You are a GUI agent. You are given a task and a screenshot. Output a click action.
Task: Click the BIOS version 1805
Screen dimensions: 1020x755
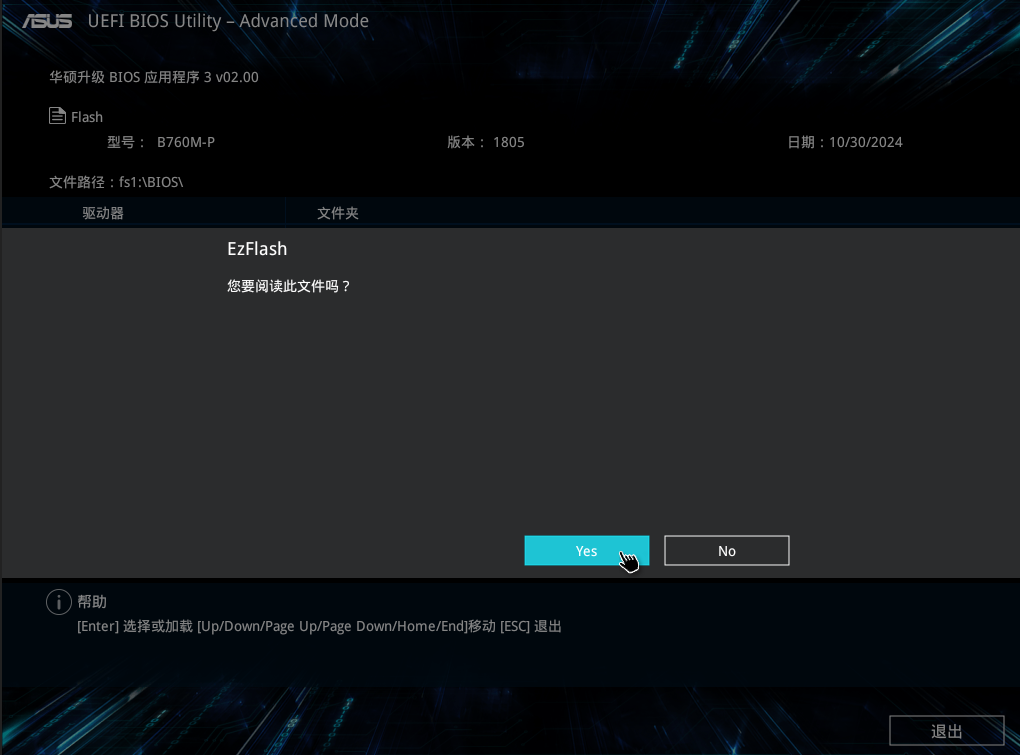(x=508, y=142)
